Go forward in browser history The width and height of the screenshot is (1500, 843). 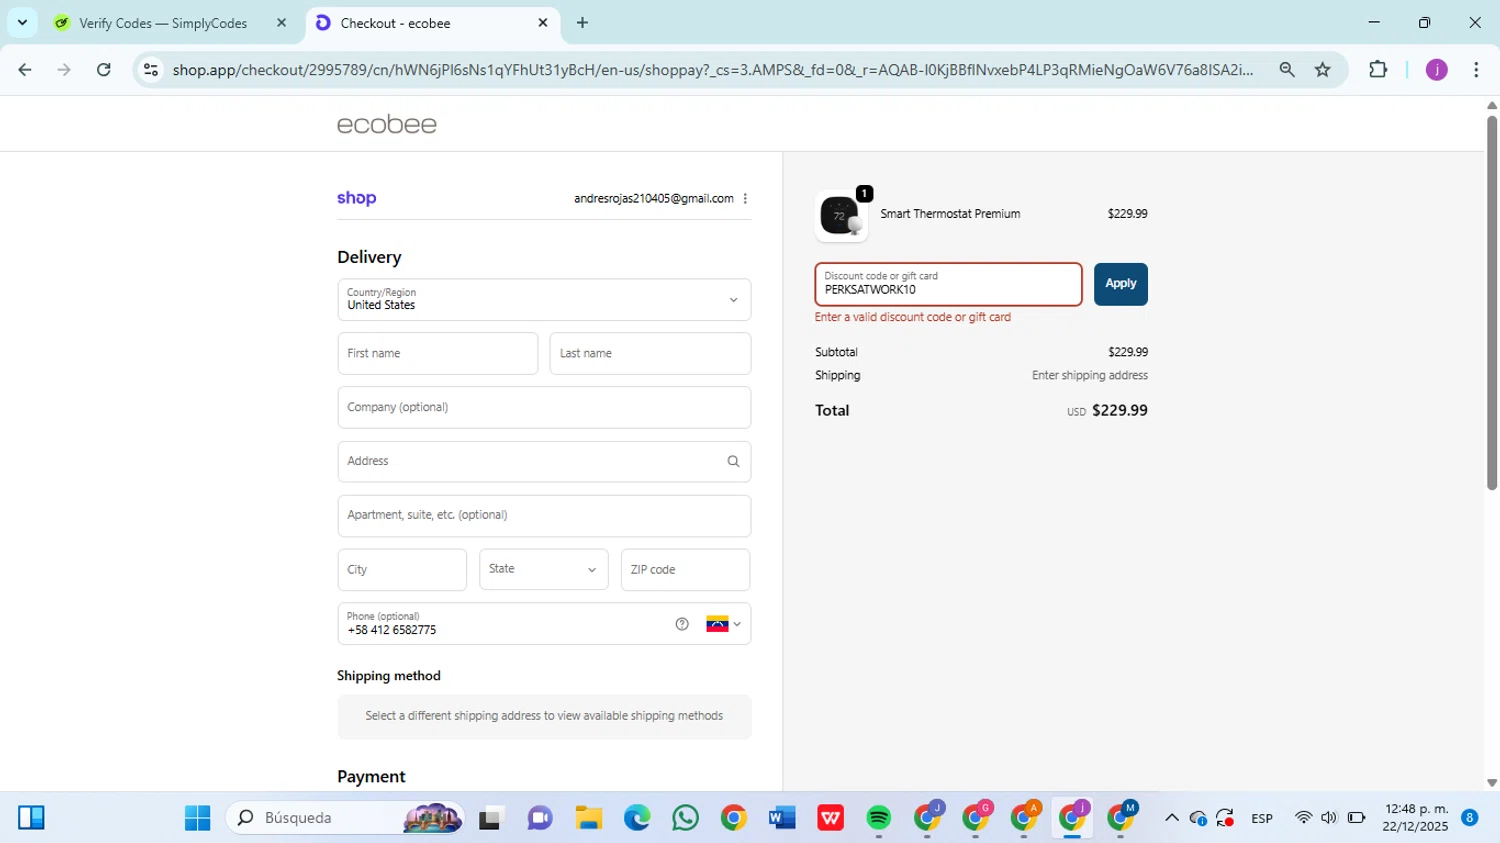(64, 69)
